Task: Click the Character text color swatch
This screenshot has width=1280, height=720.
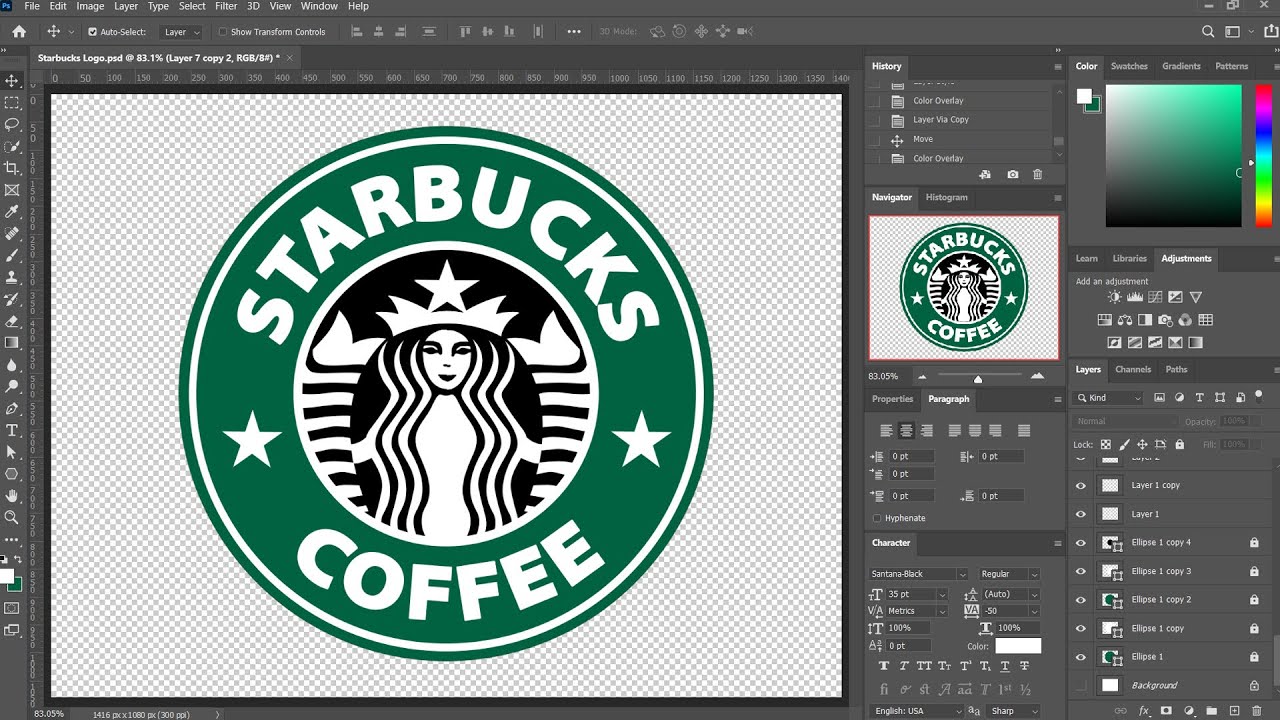Action: (1018, 646)
